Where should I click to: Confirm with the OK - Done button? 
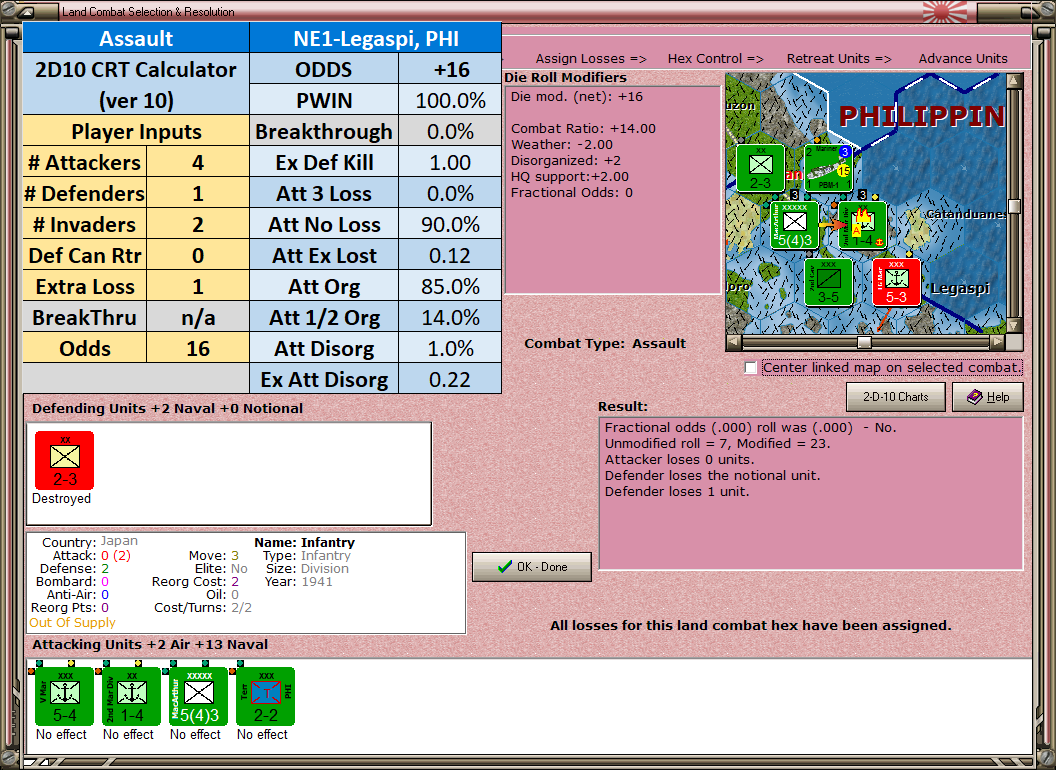[x=532, y=567]
